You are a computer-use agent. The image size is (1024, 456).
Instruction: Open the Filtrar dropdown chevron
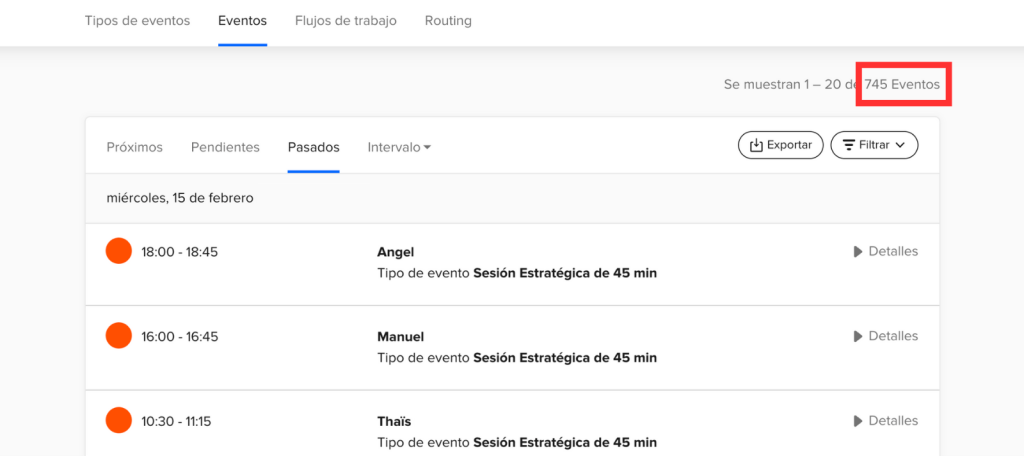coord(900,146)
